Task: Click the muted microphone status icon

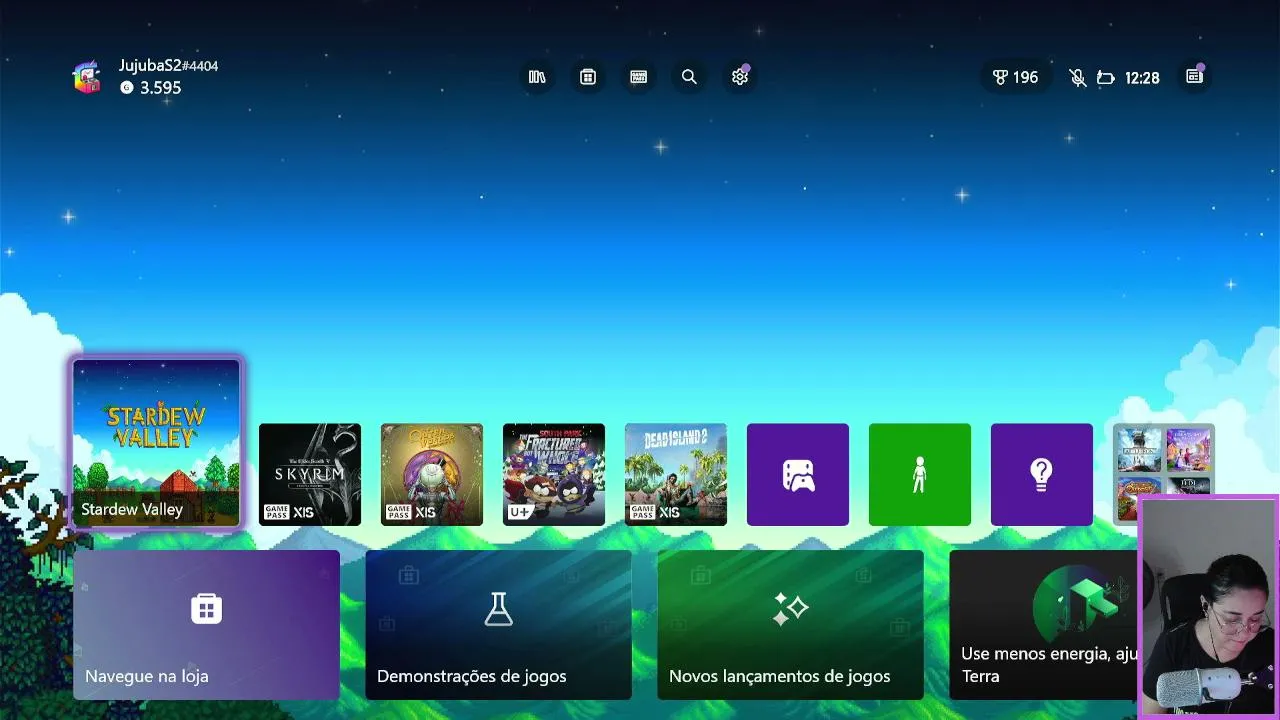Action: point(1077,77)
